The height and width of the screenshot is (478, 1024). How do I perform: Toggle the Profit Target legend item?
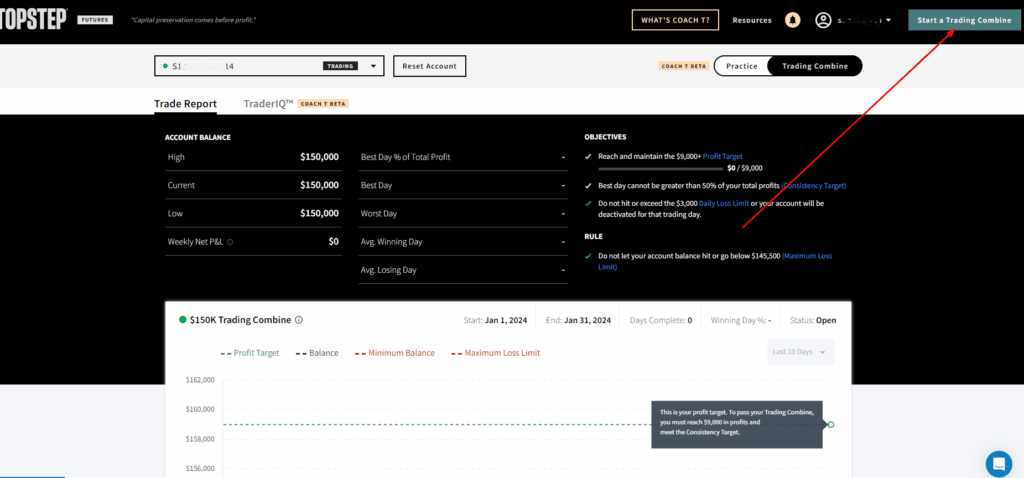click(250, 353)
